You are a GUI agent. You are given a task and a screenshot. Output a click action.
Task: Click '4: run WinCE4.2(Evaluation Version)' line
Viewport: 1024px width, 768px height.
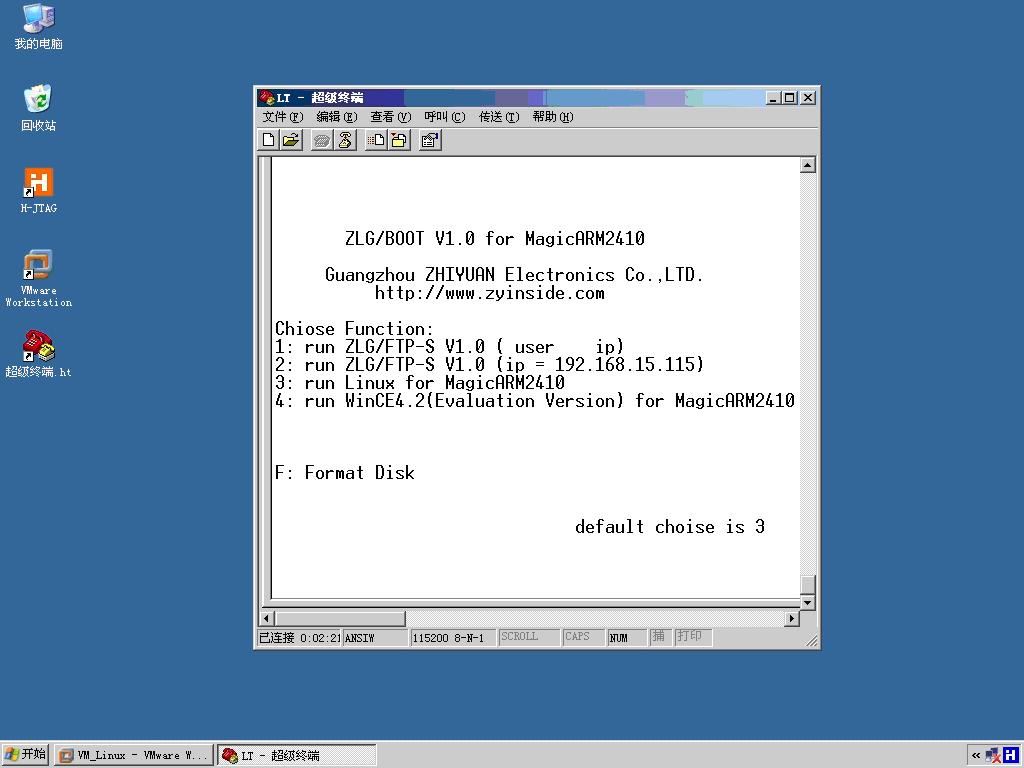[x=535, y=401]
